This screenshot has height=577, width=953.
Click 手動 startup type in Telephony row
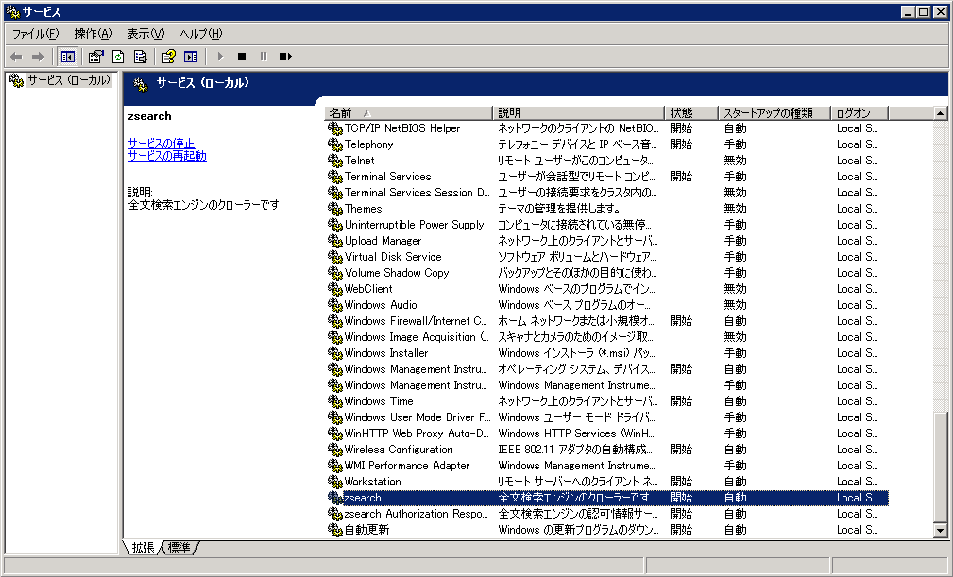click(735, 144)
